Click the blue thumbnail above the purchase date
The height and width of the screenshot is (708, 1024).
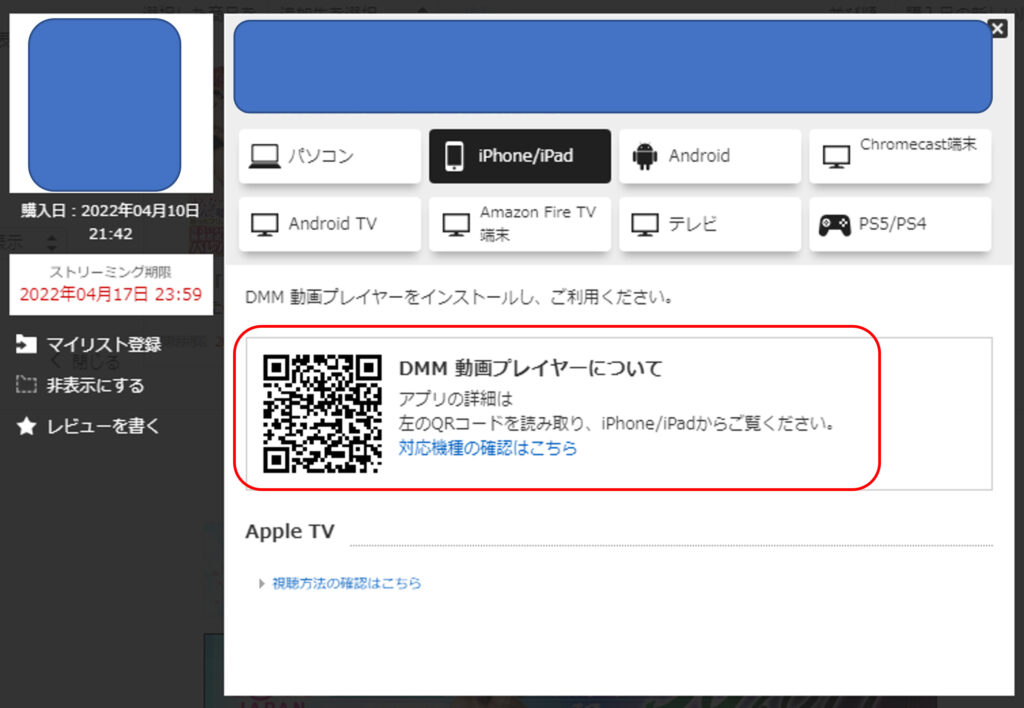point(104,104)
